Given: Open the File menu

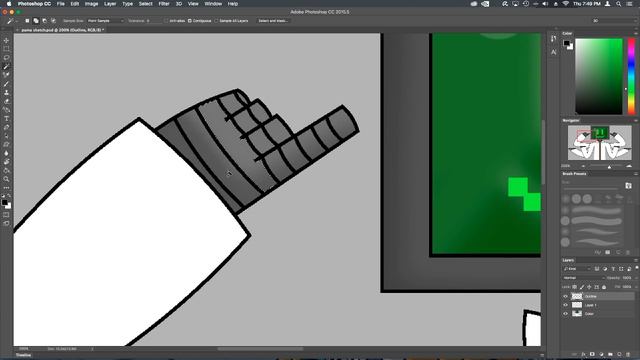Looking at the screenshot, I should point(60,4).
